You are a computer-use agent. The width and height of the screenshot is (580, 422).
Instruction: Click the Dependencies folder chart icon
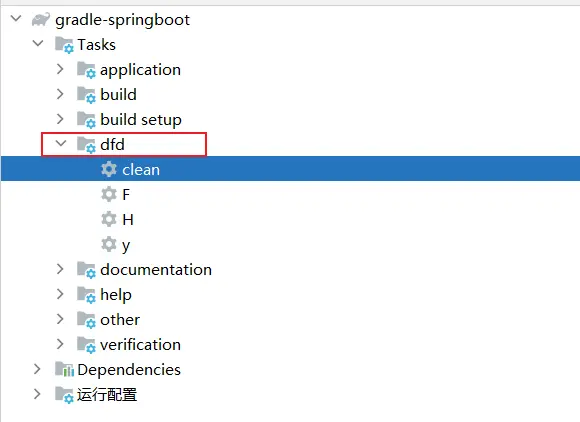(64, 369)
